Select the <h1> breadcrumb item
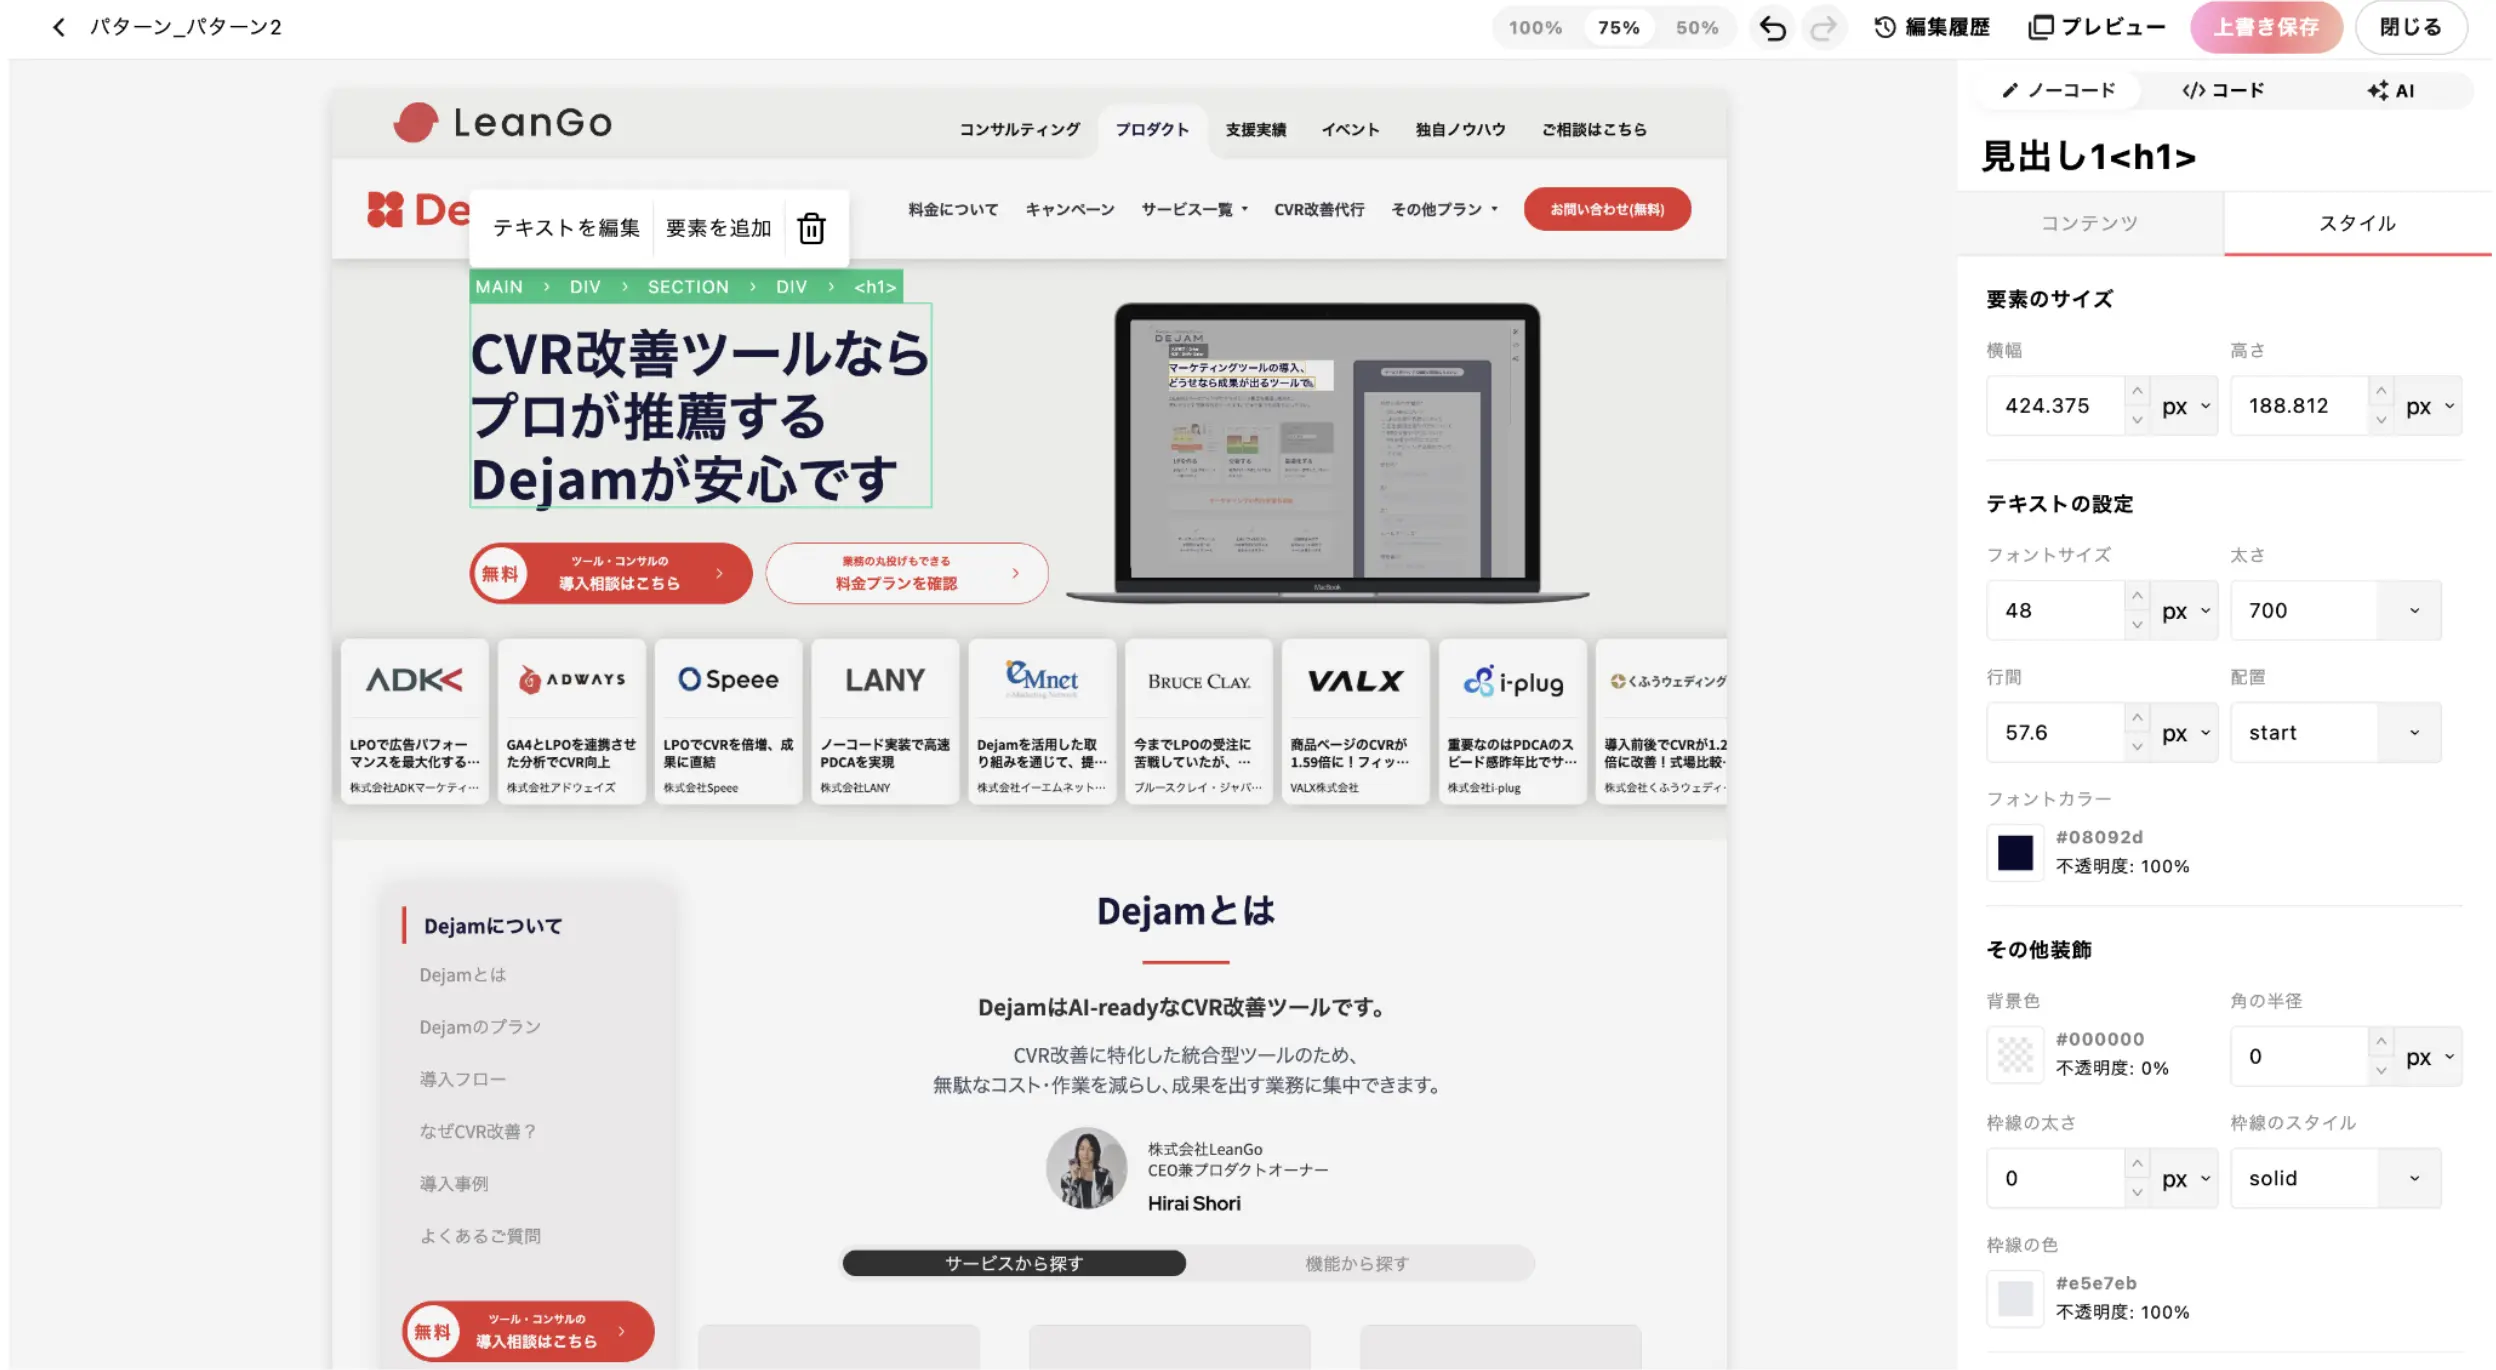The width and height of the screenshot is (2496, 1370). pyautogui.click(x=874, y=287)
